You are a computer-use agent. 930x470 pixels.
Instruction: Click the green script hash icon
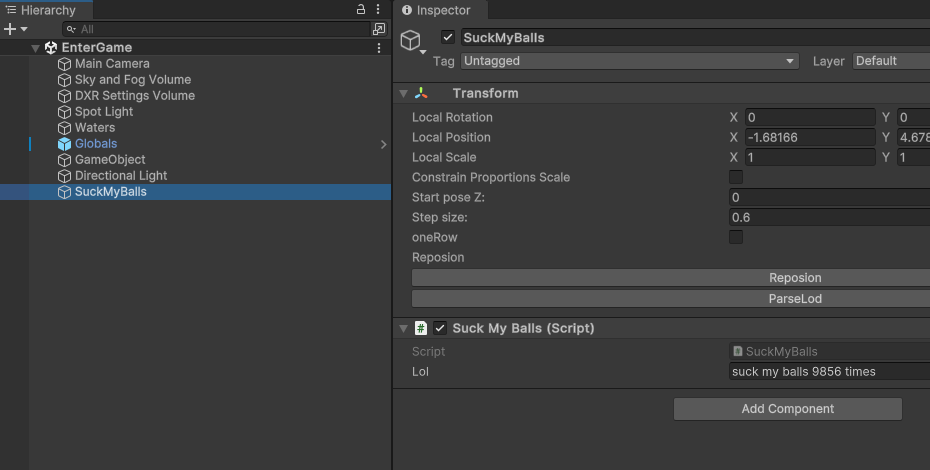click(x=421, y=328)
